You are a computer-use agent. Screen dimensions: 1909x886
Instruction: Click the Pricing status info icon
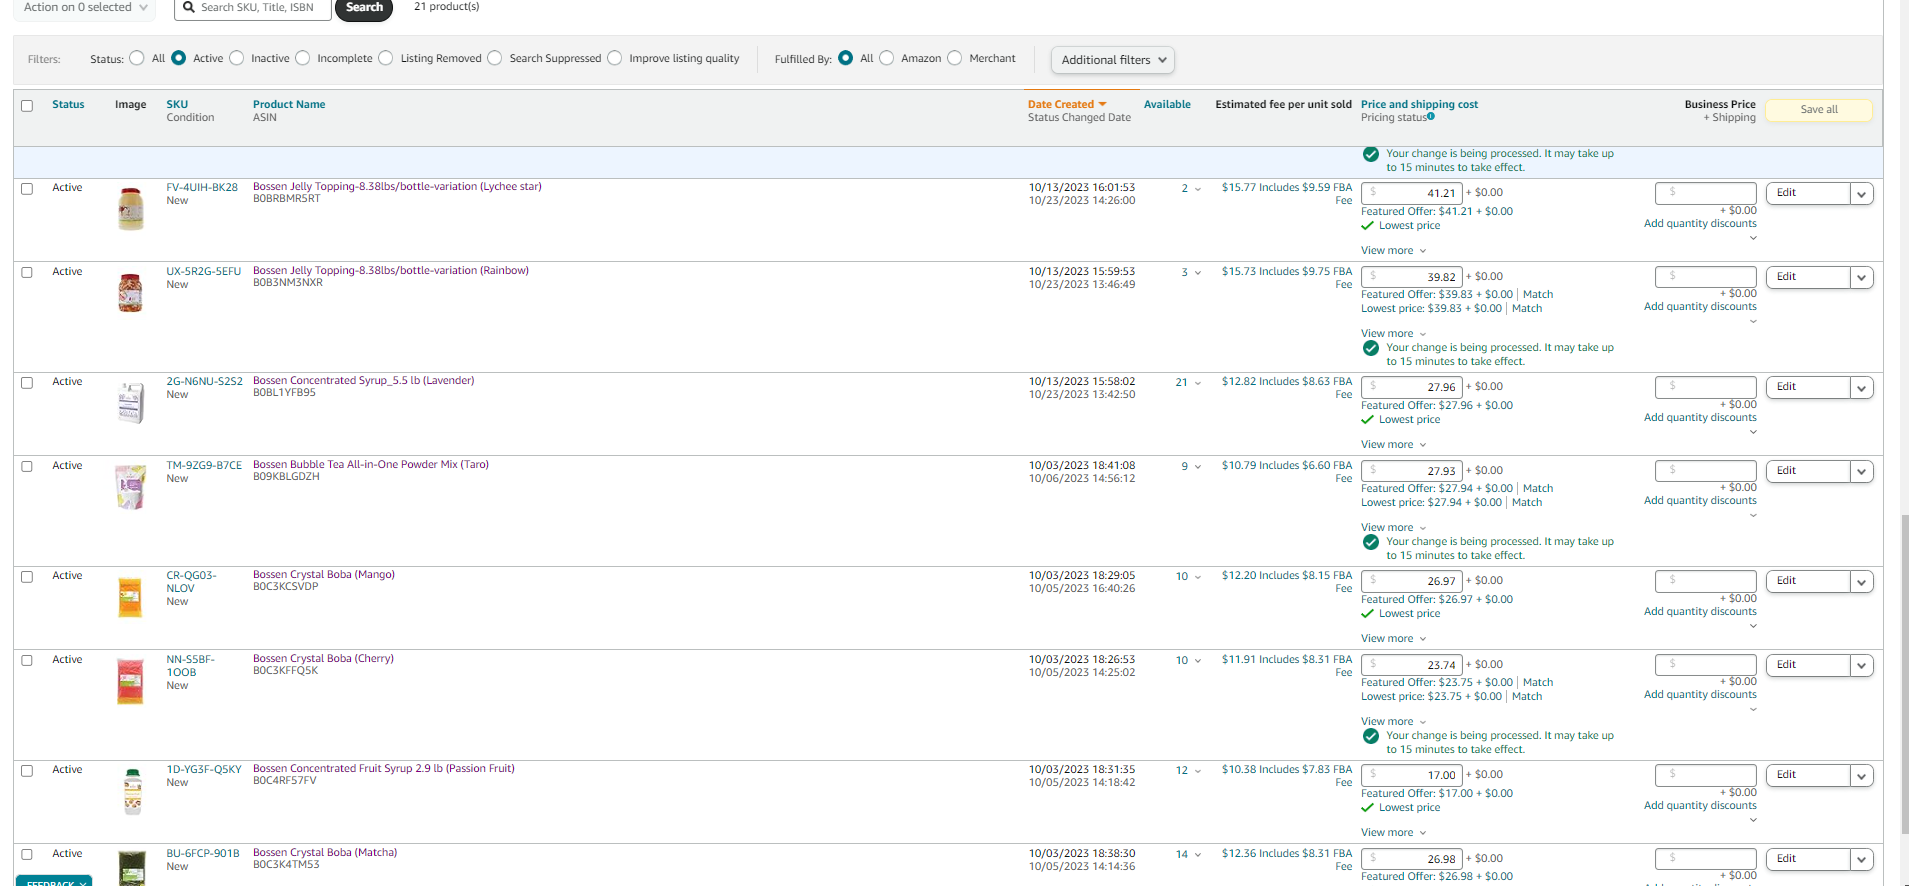pos(1431,117)
